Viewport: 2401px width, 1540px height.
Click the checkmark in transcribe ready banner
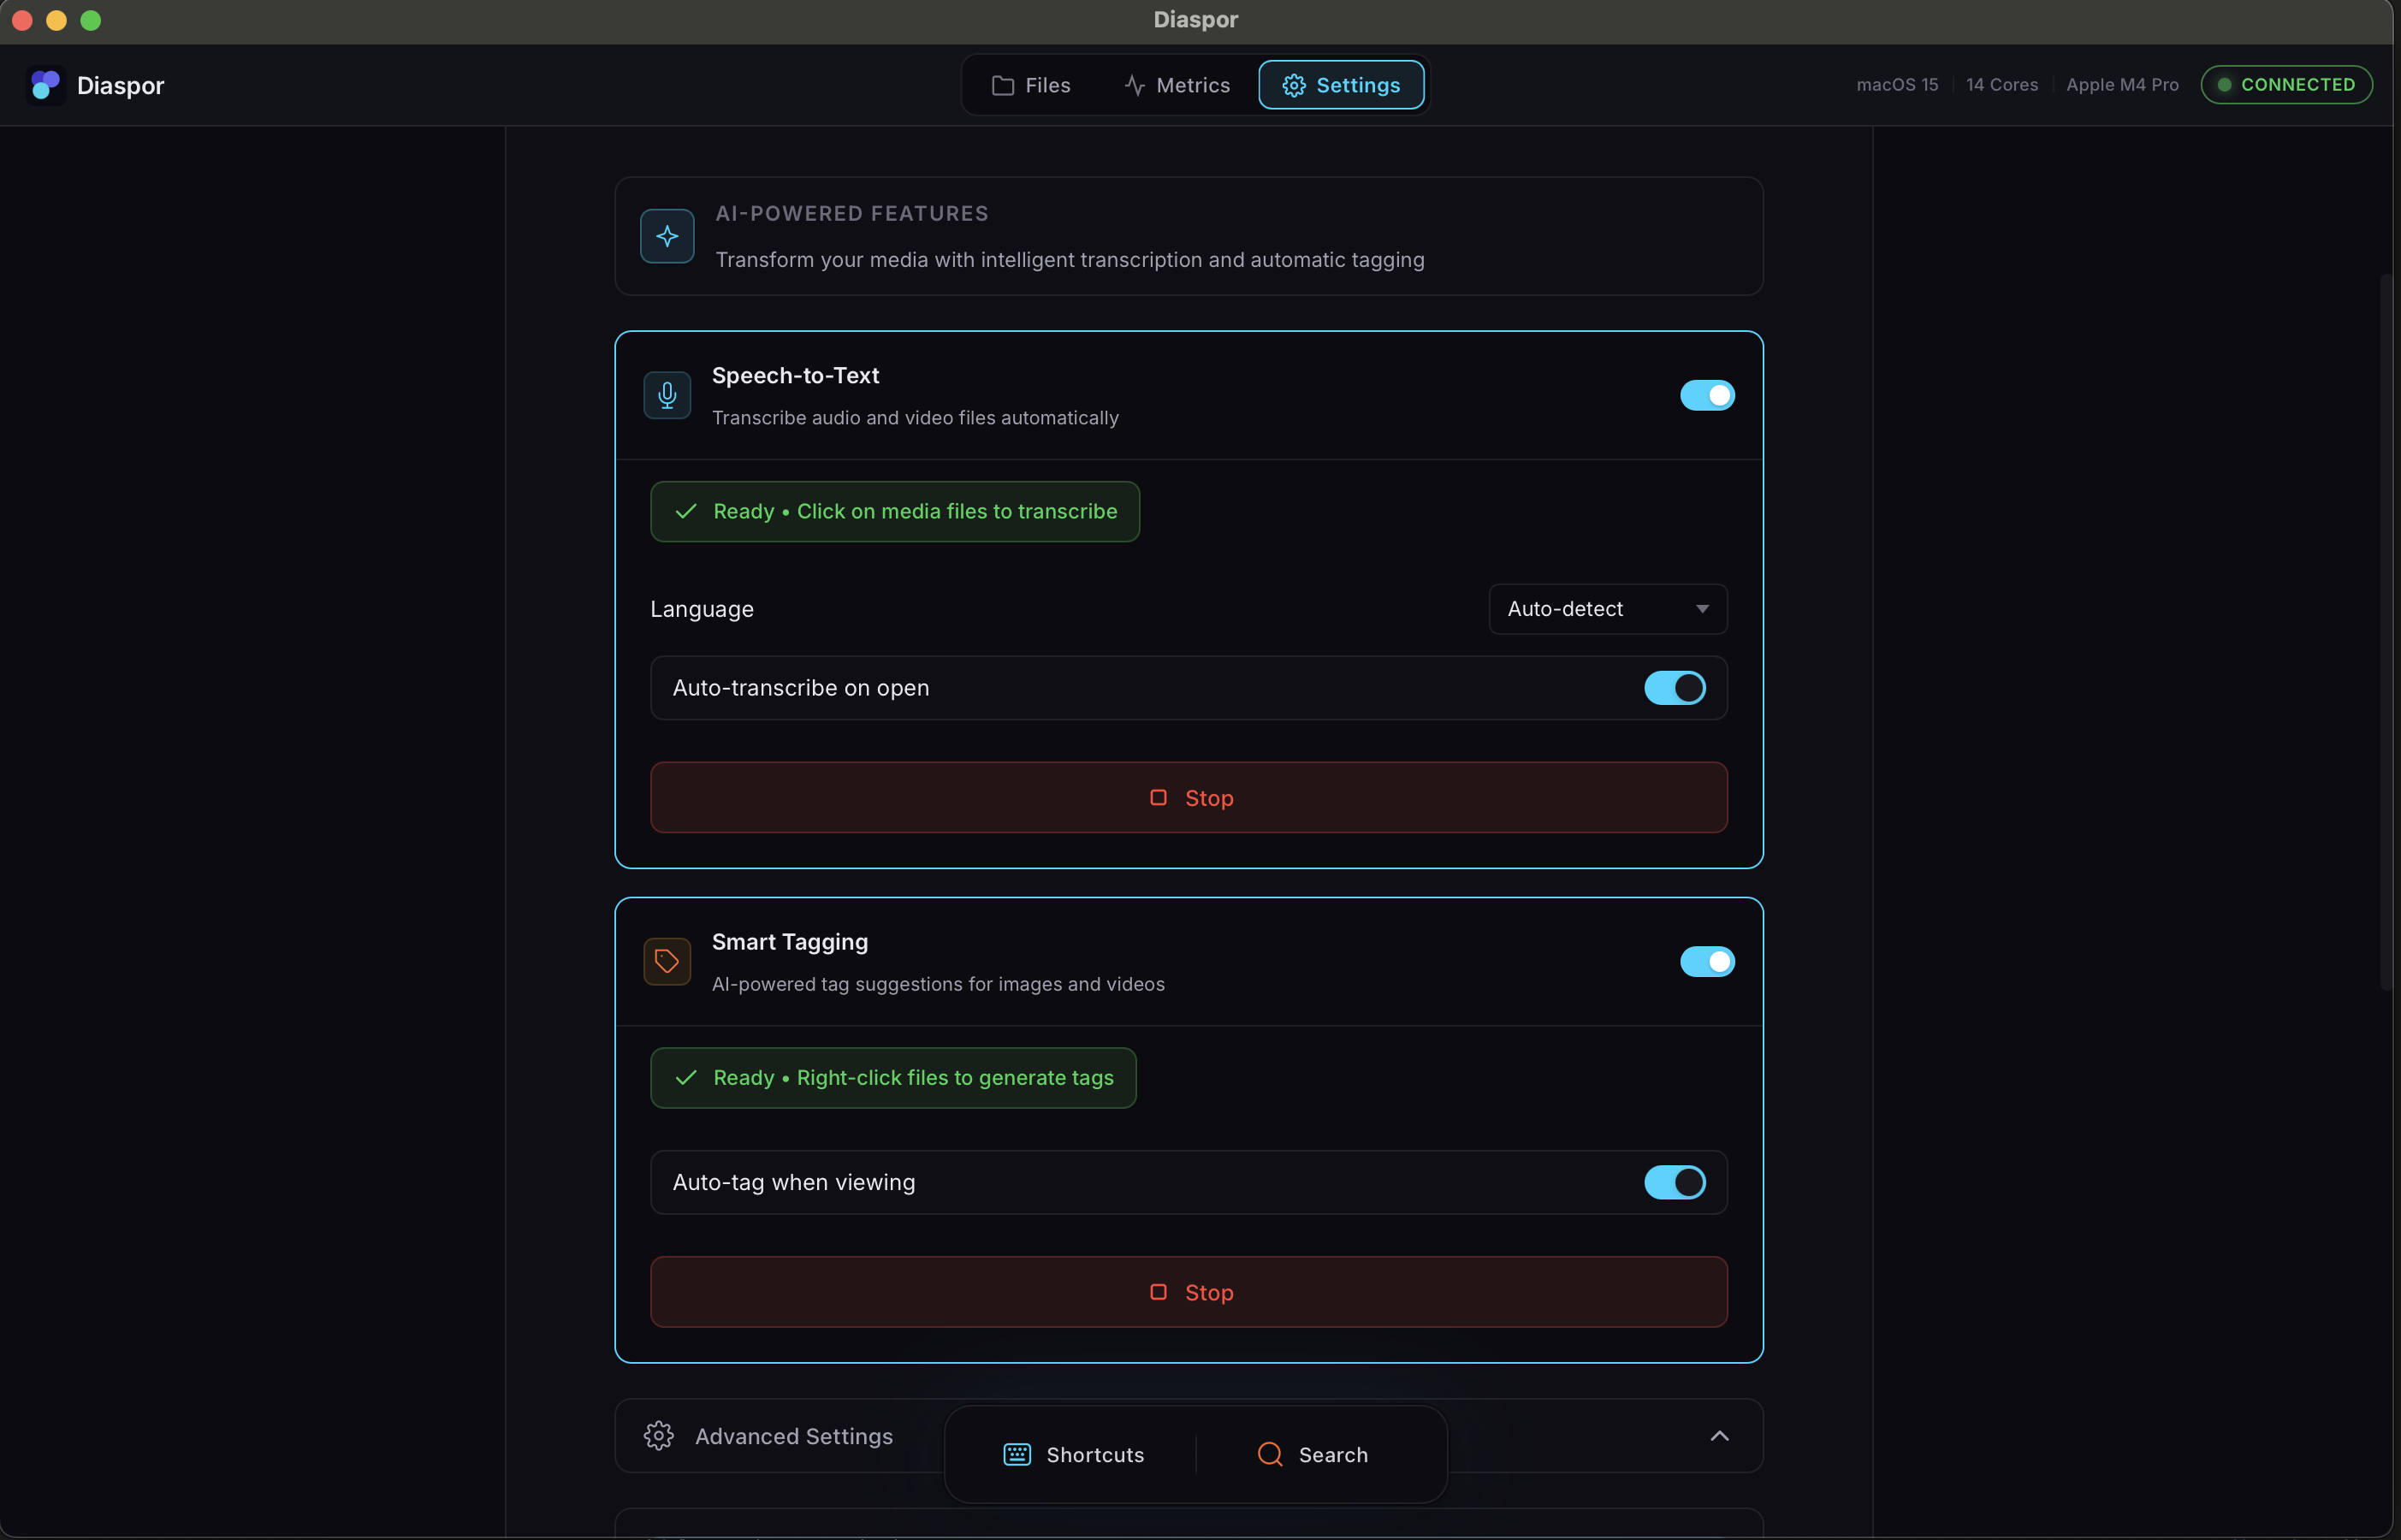[x=686, y=511]
